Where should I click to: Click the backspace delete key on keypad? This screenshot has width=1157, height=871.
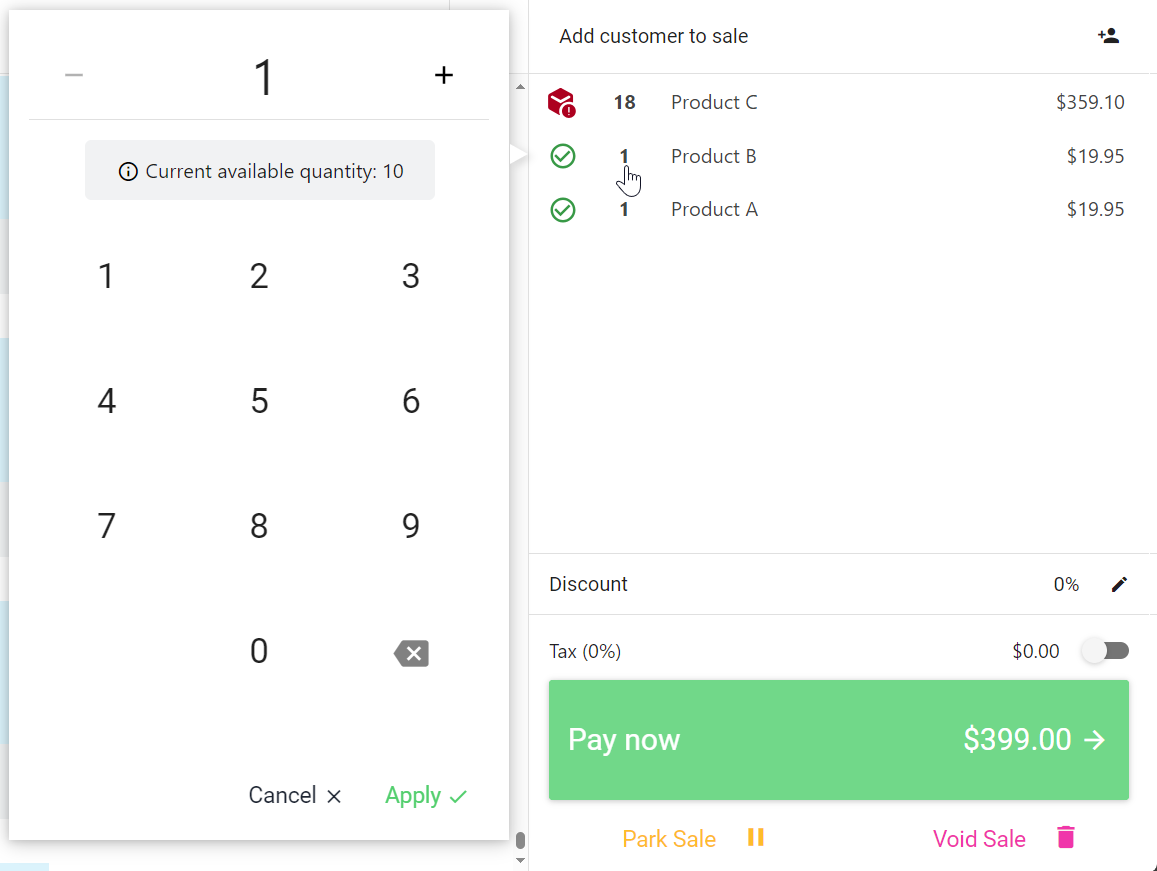point(411,653)
